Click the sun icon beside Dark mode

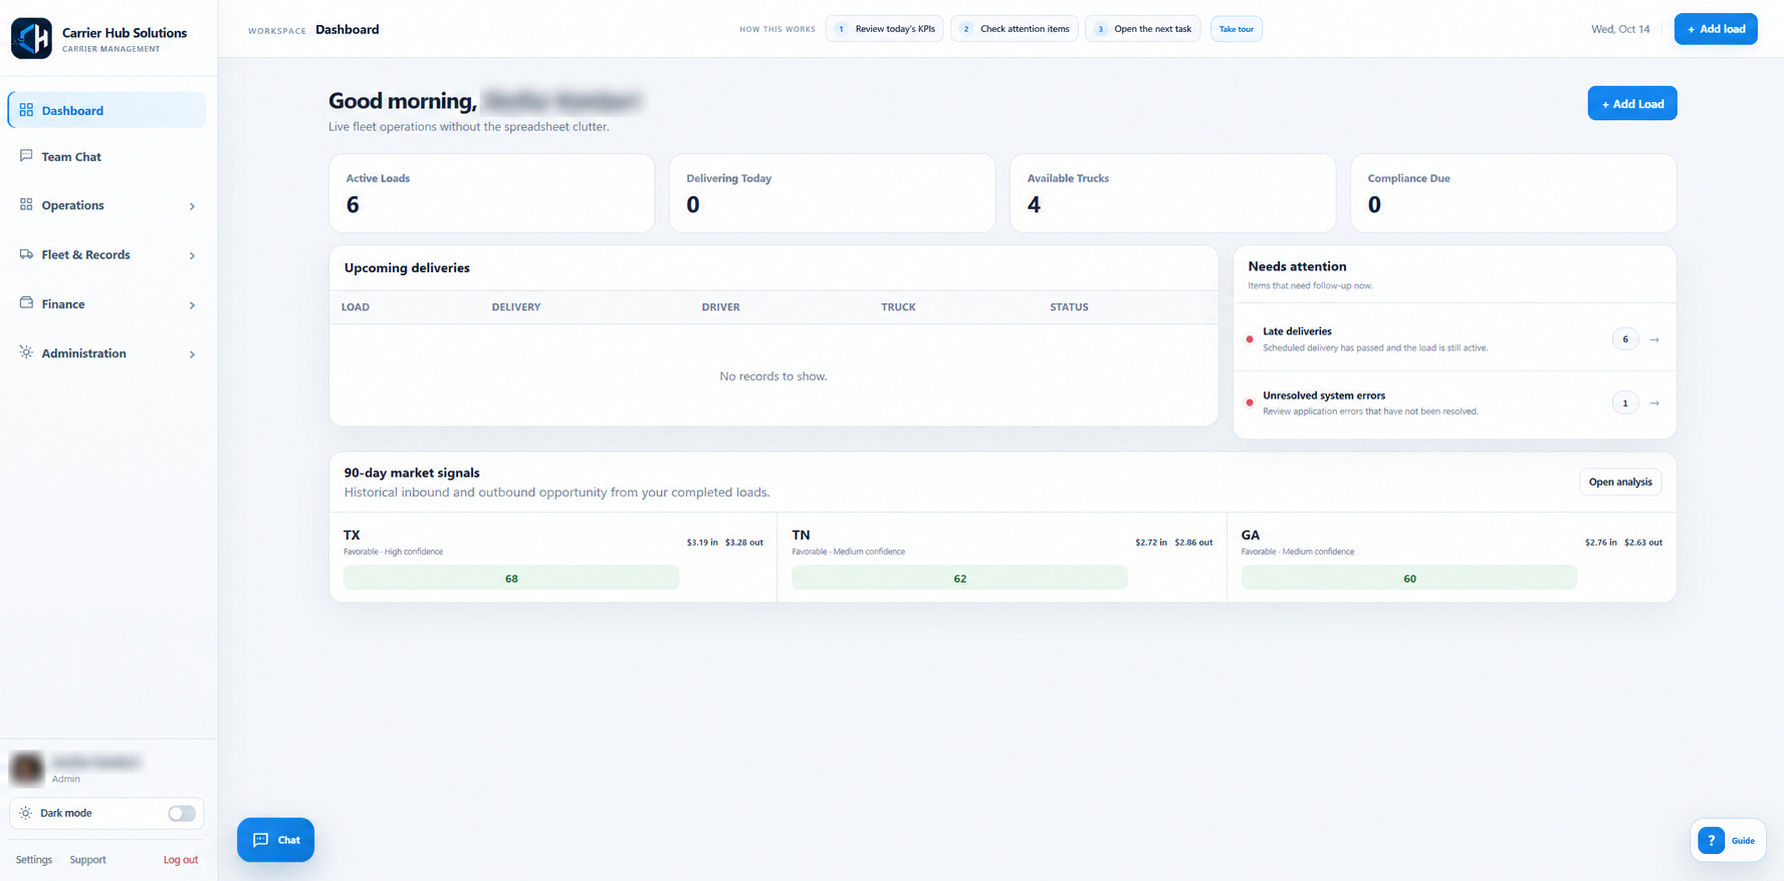tap(26, 813)
